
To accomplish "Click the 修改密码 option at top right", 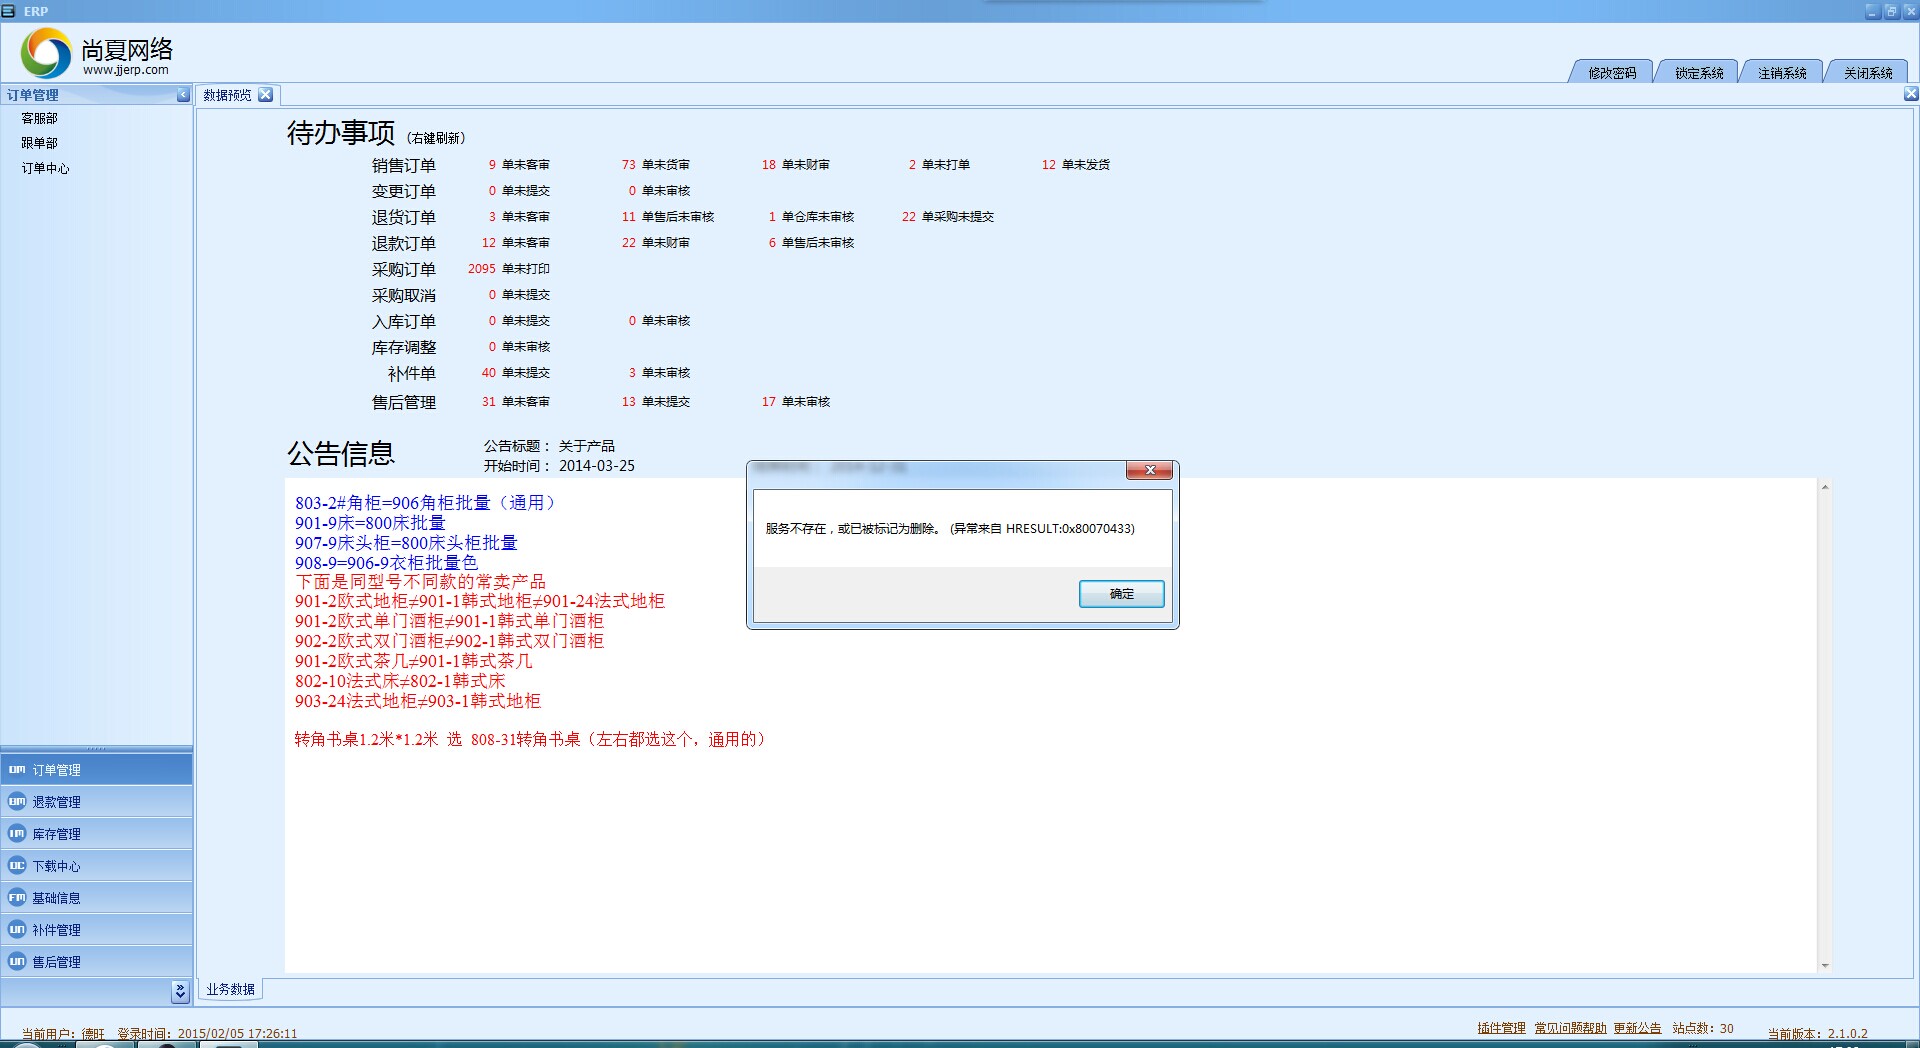I will pos(1612,72).
